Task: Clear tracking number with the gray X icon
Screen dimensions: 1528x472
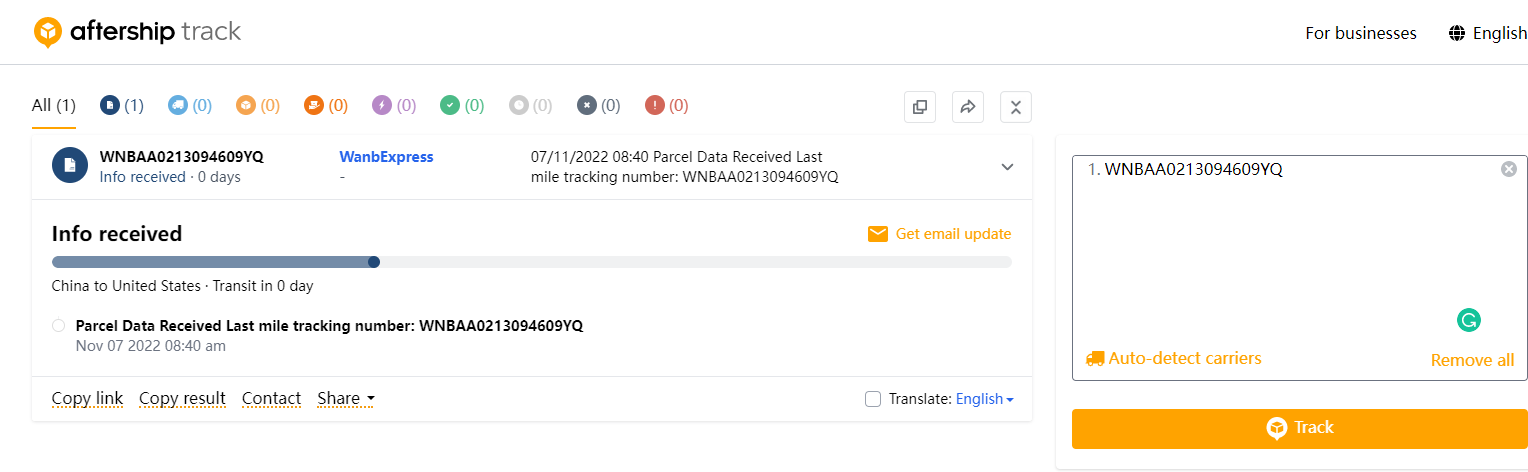Action: pyautogui.click(x=1509, y=169)
